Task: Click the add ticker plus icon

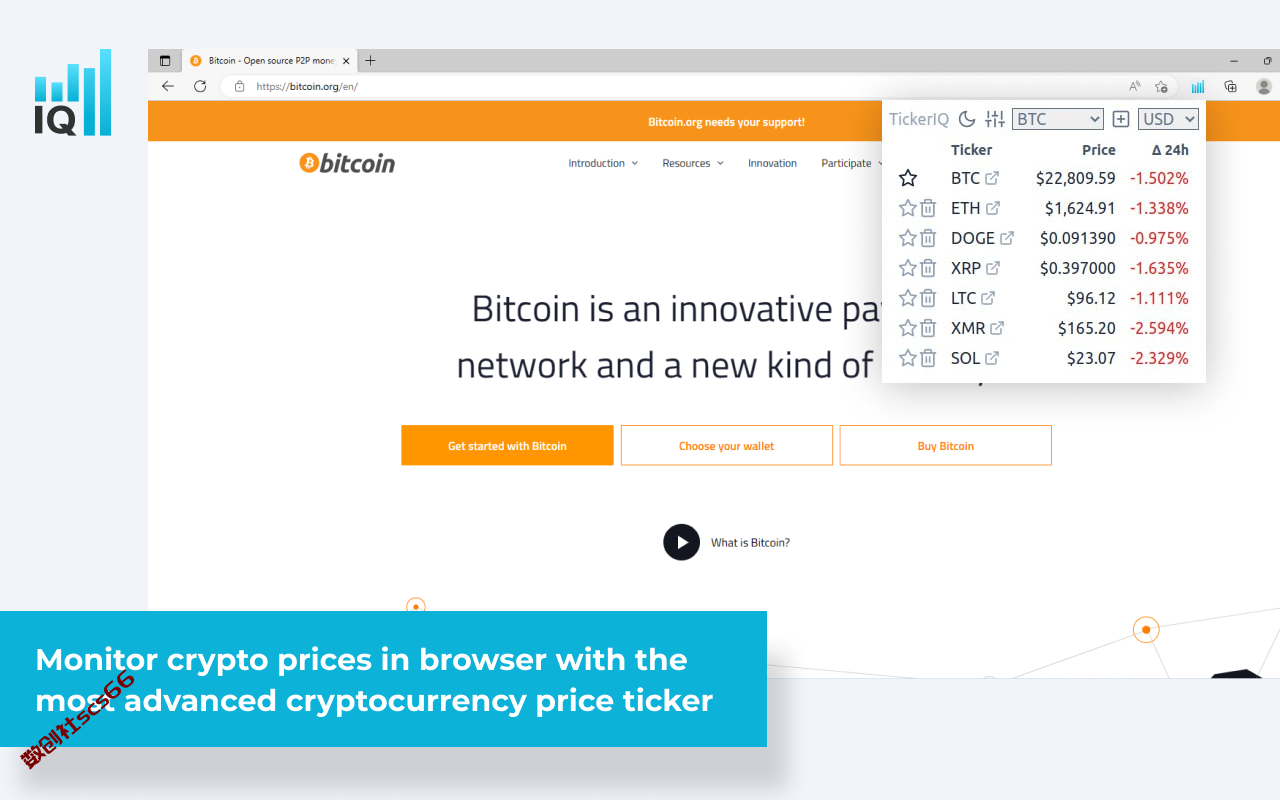Action: coord(1121,119)
